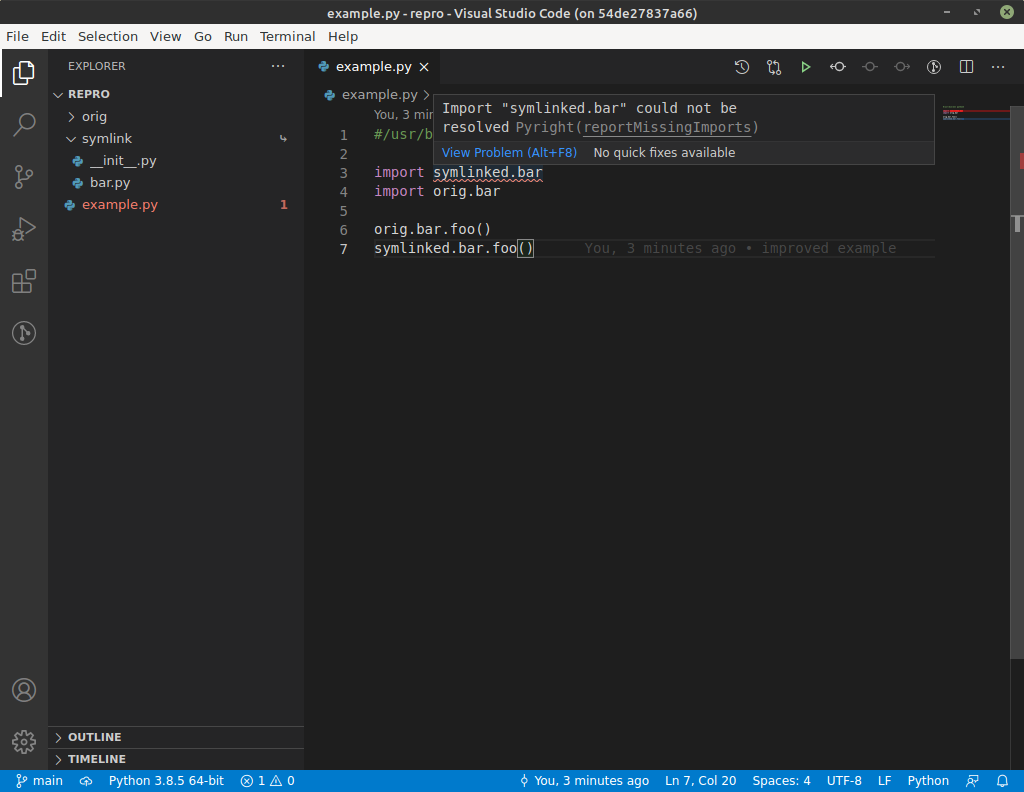Toggle GitLens file blame icon in toolbar
This screenshot has width=1024, height=792.
pyautogui.click(x=934, y=67)
